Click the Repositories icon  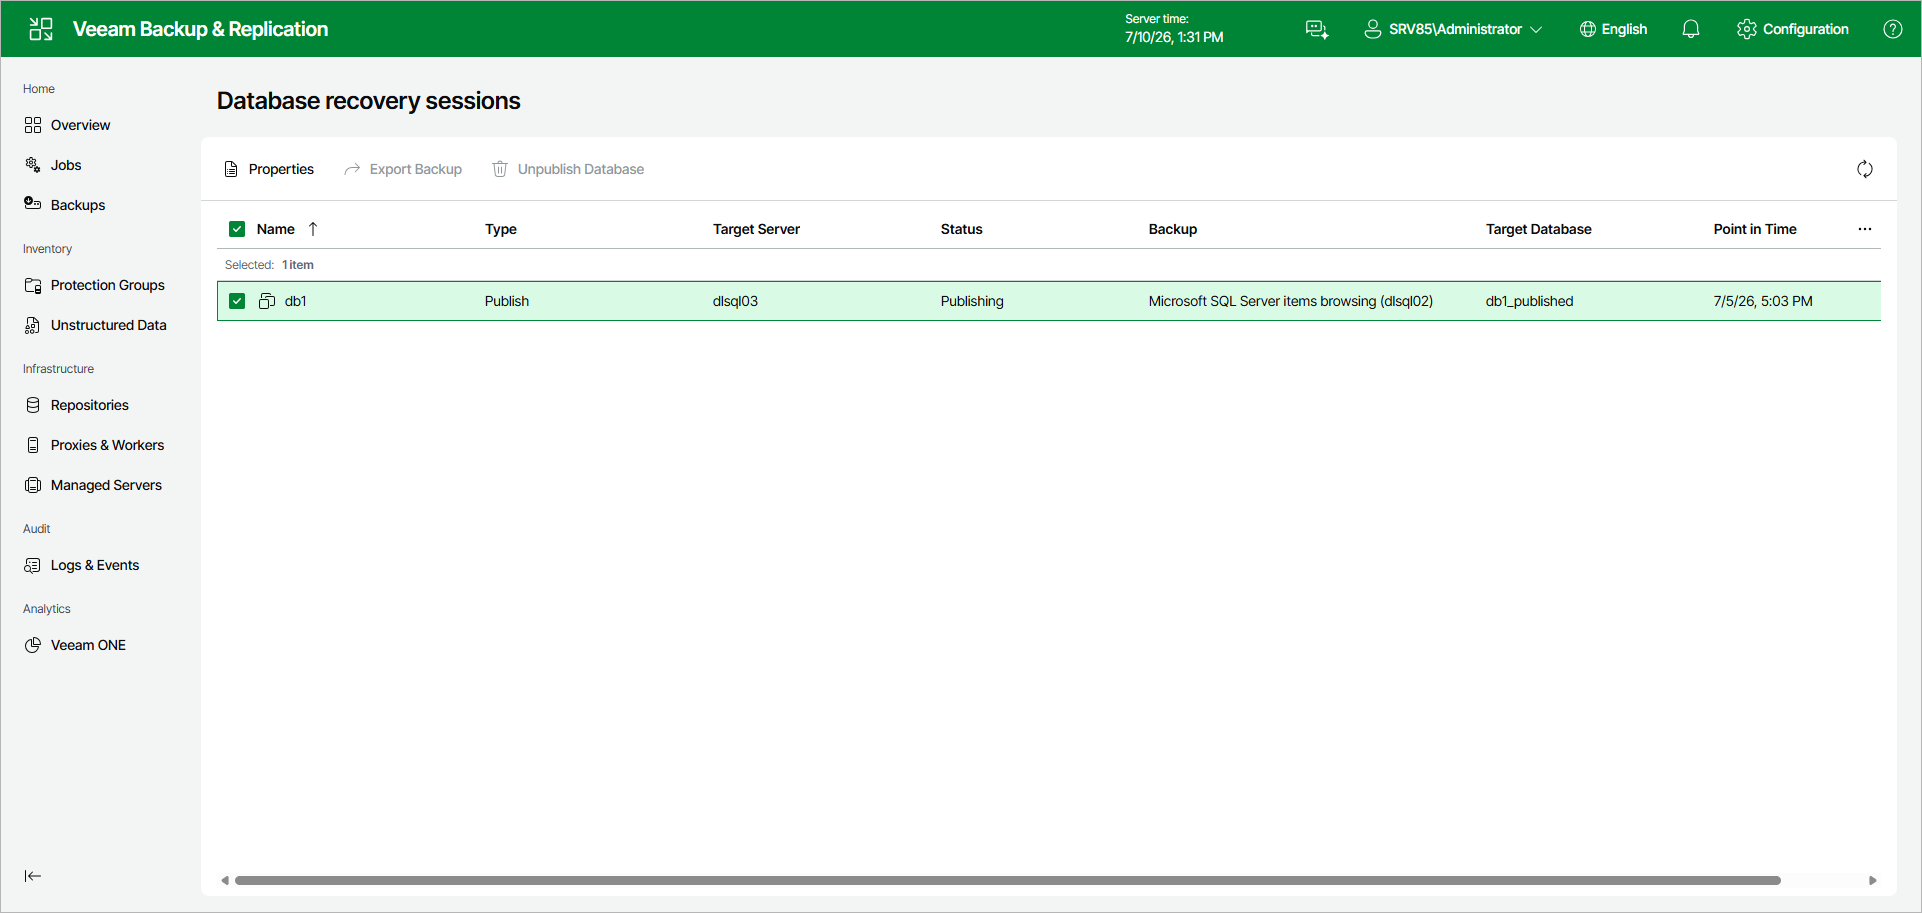33,405
